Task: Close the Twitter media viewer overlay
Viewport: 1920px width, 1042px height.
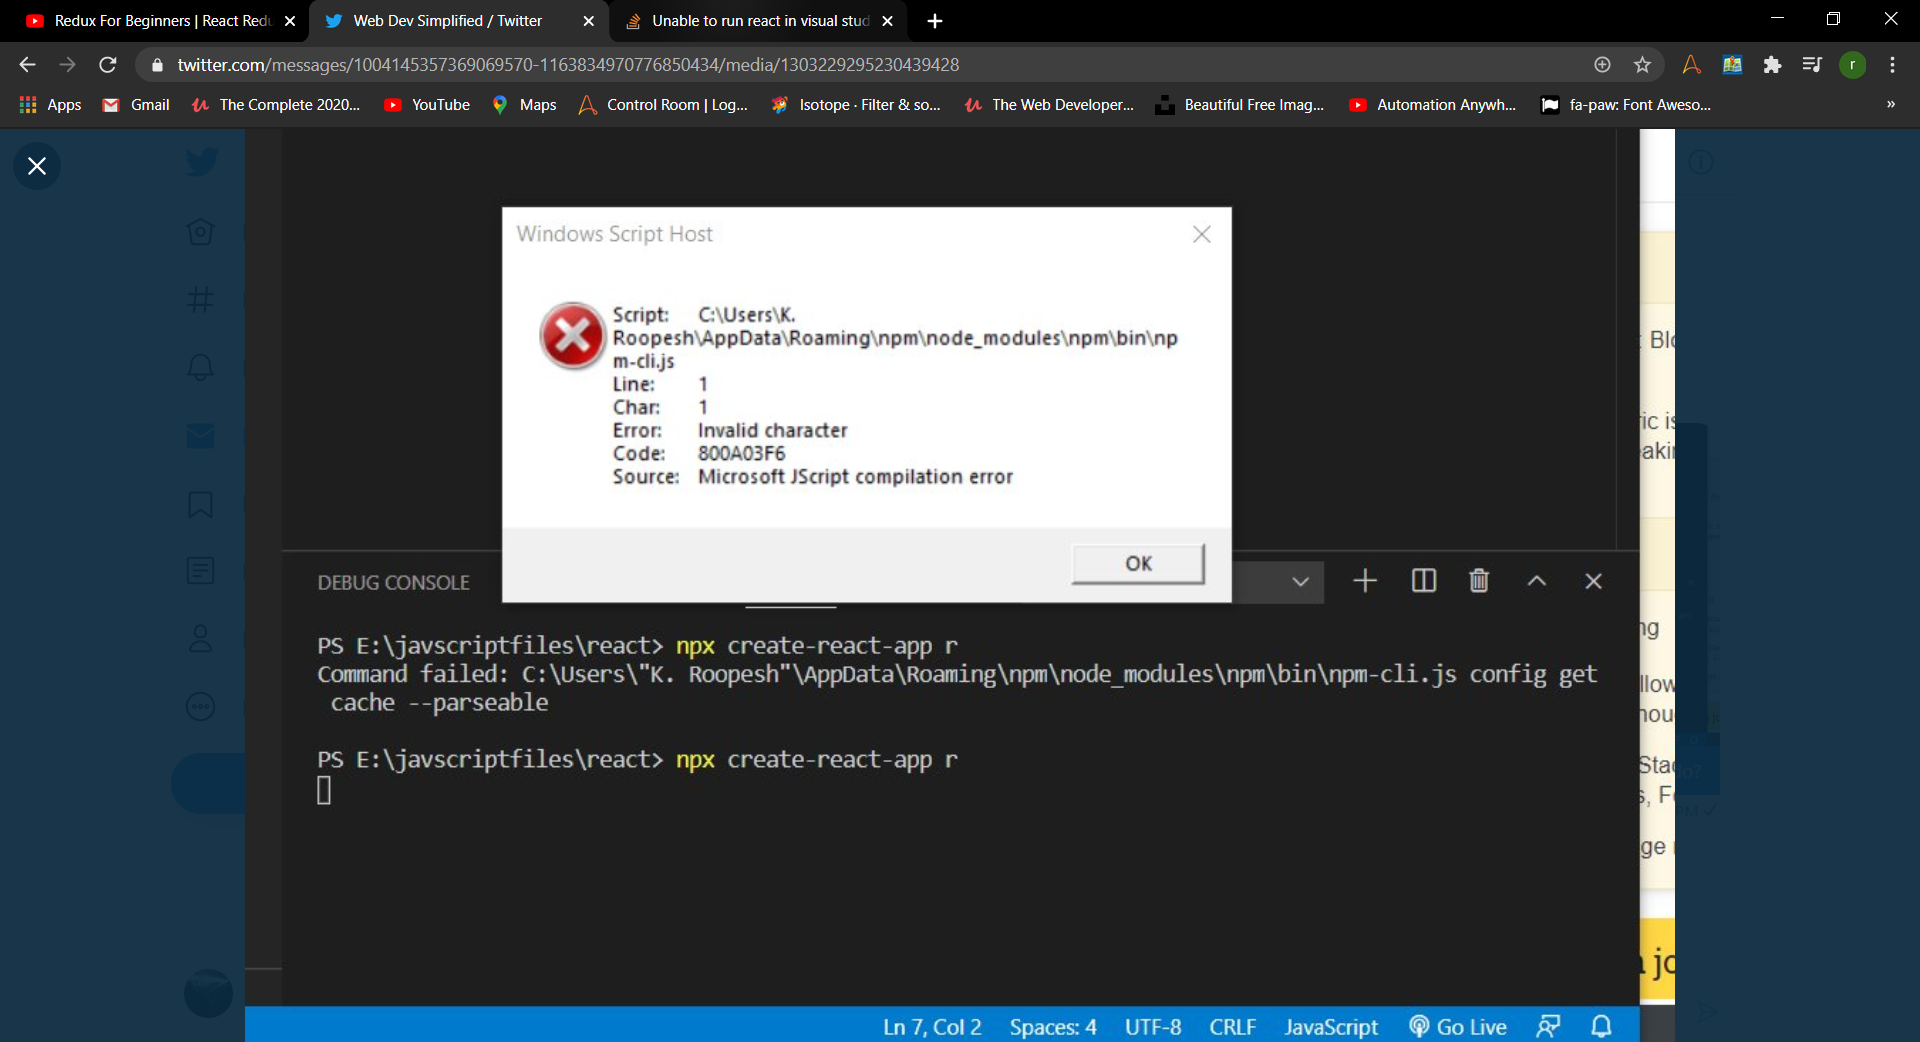Action: coord(37,166)
